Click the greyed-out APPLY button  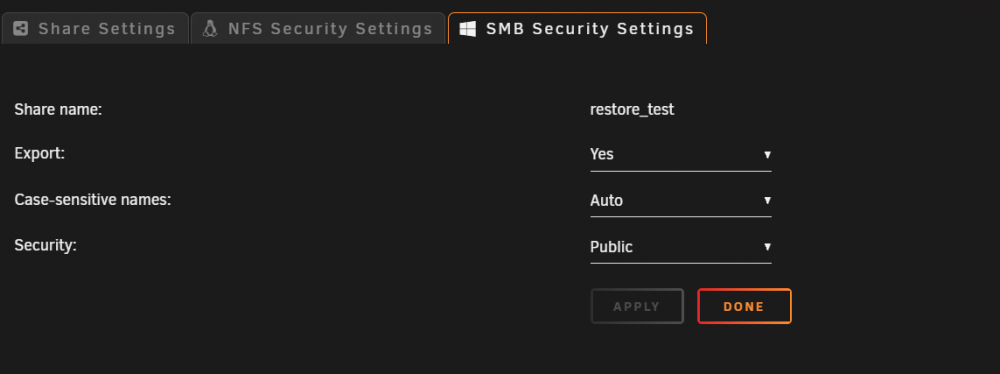pos(636,306)
